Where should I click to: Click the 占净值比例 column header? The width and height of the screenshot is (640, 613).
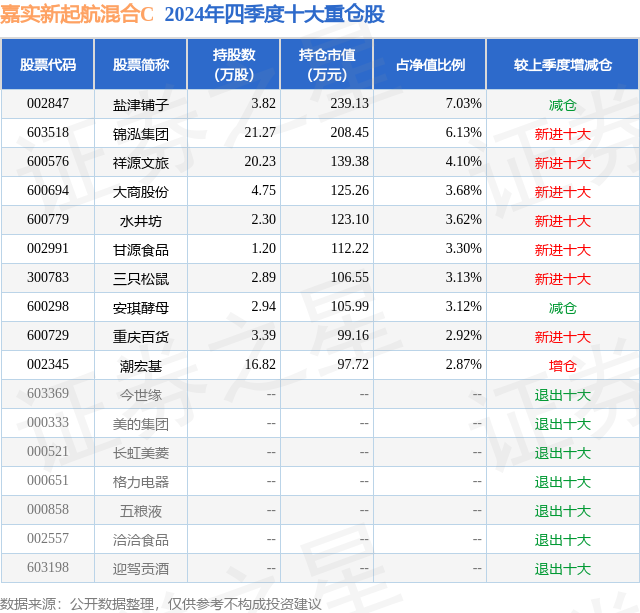point(430,64)
